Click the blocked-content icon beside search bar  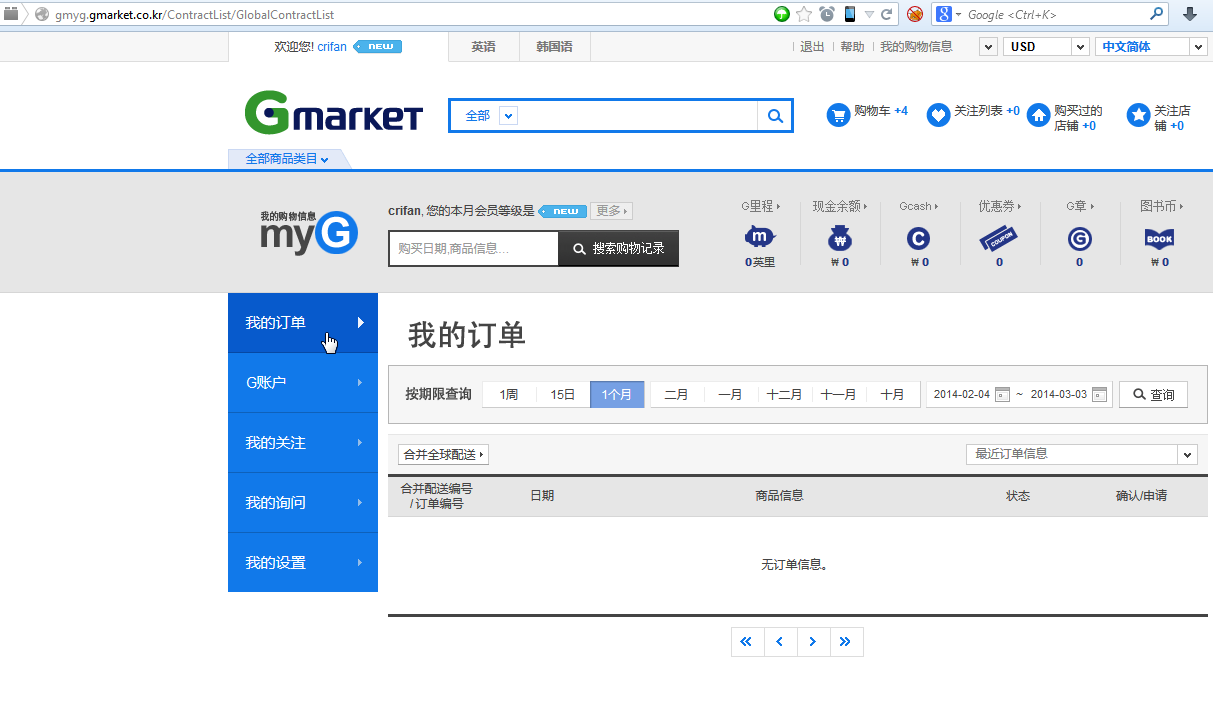(914, 14)
